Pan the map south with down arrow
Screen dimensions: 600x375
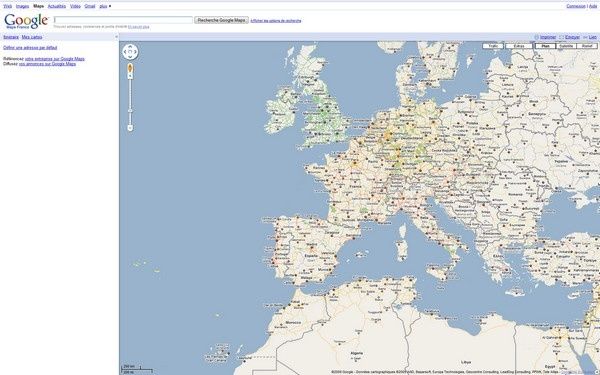click(130, 57)
